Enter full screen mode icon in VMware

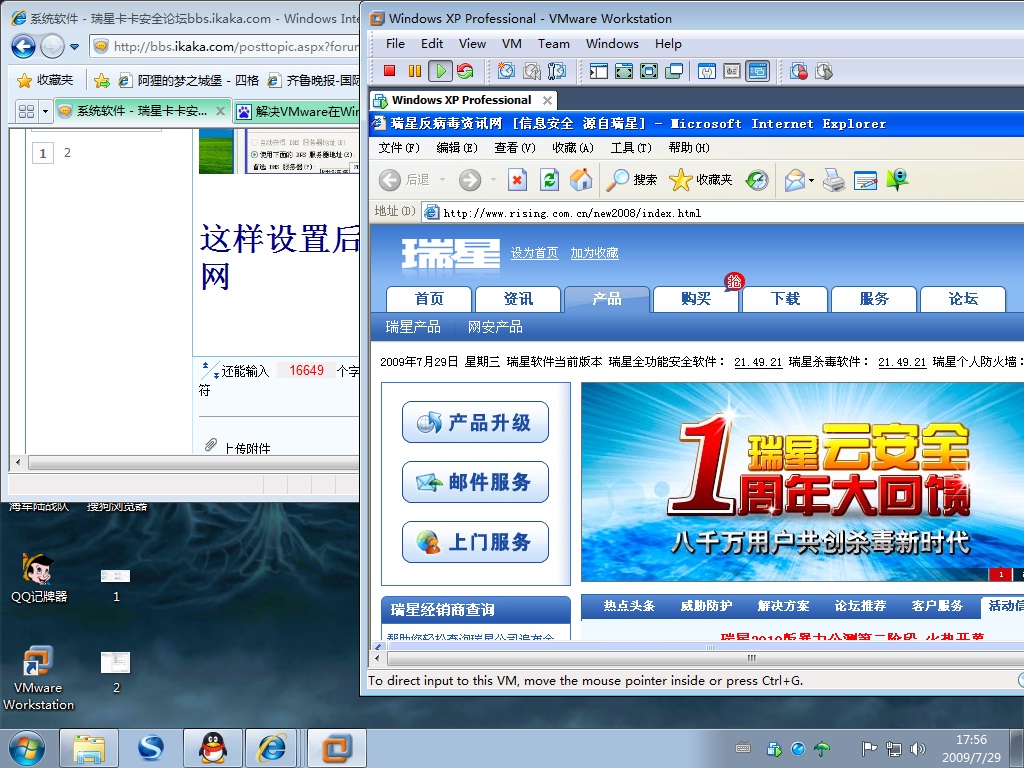648,71
